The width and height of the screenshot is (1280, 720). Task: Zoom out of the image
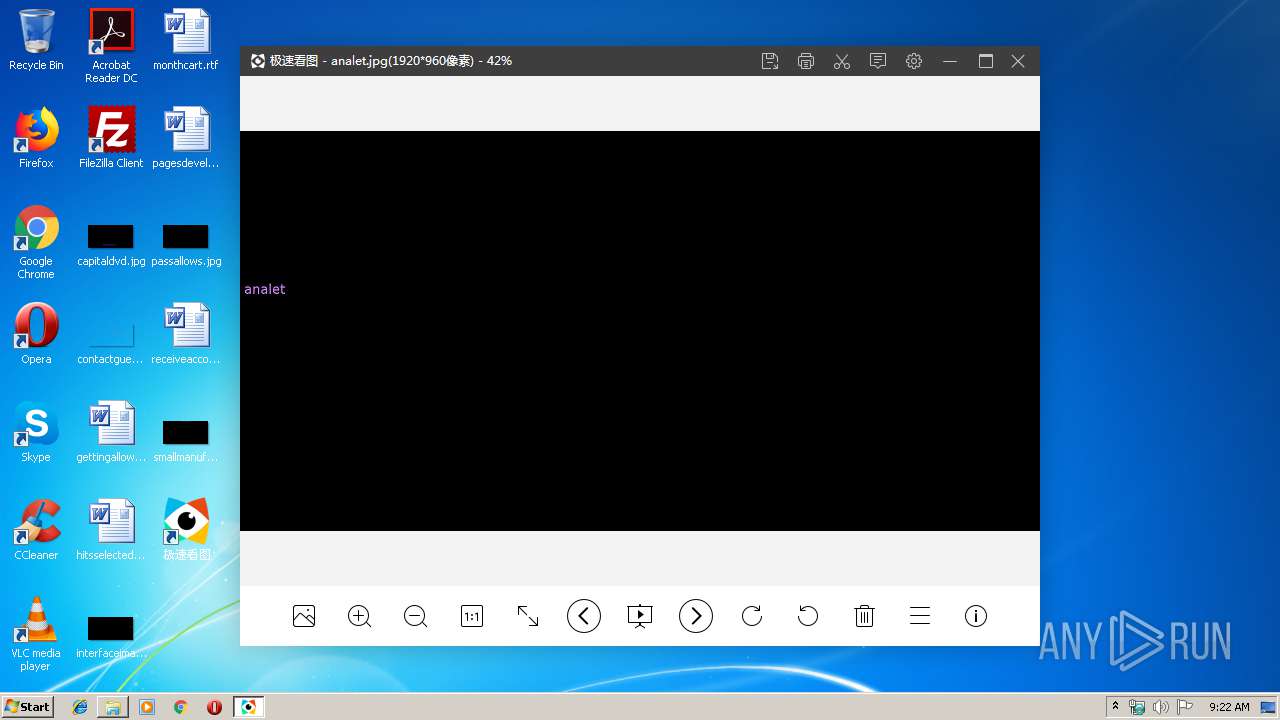(416, 616)
